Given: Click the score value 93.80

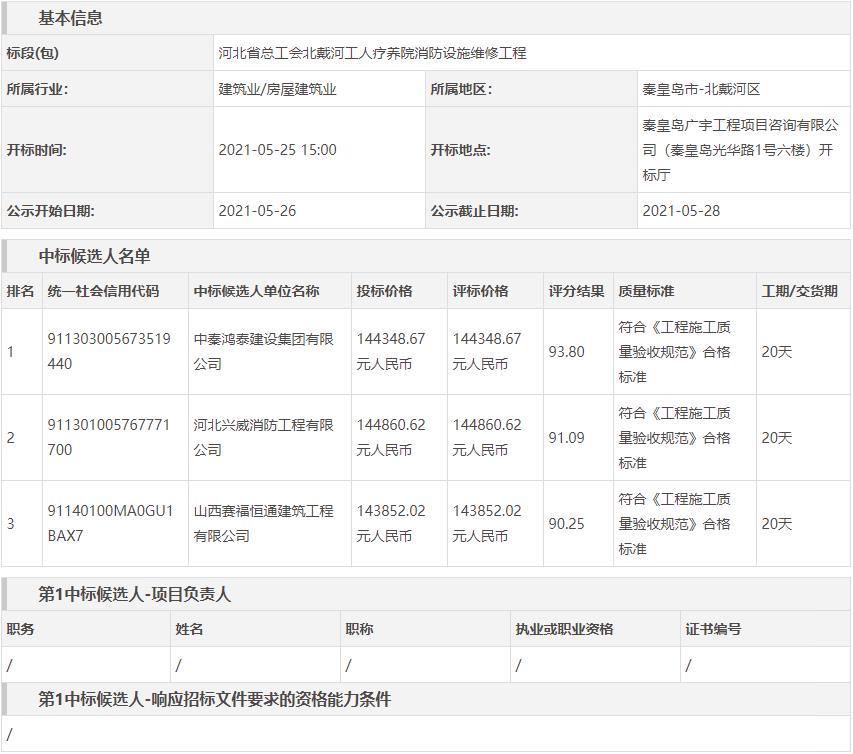Looking at the screenshot, I should point(567,352).
